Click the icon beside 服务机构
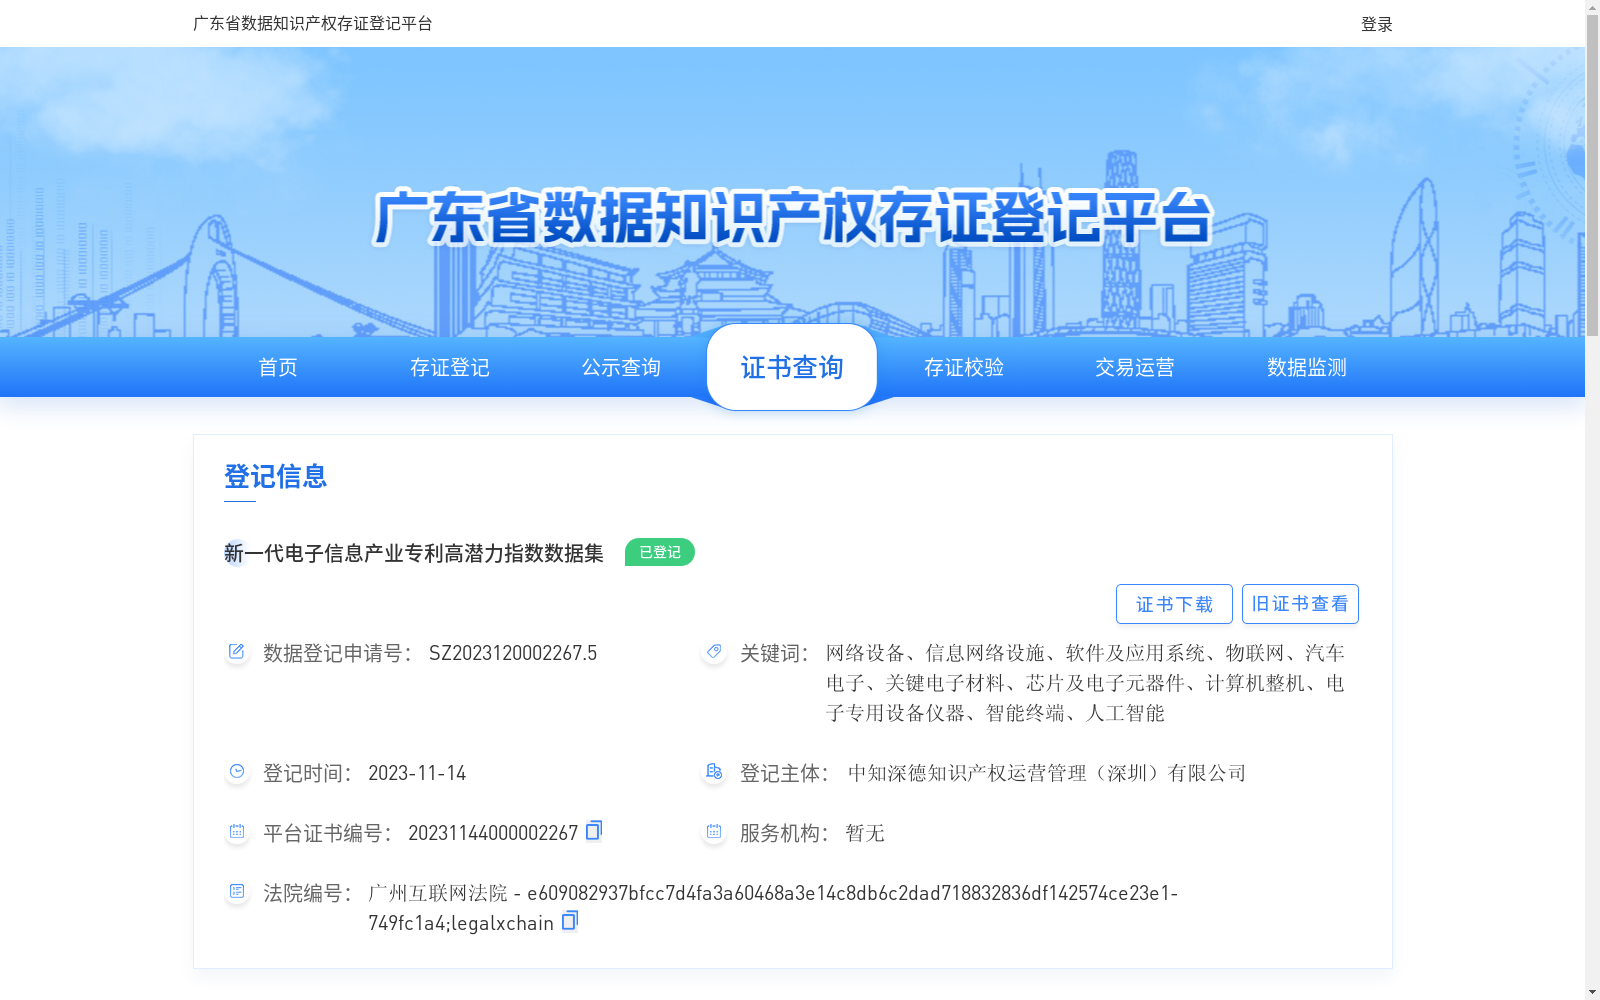This screenshot has height=1000, width=1600. click(x=714, y=832)
